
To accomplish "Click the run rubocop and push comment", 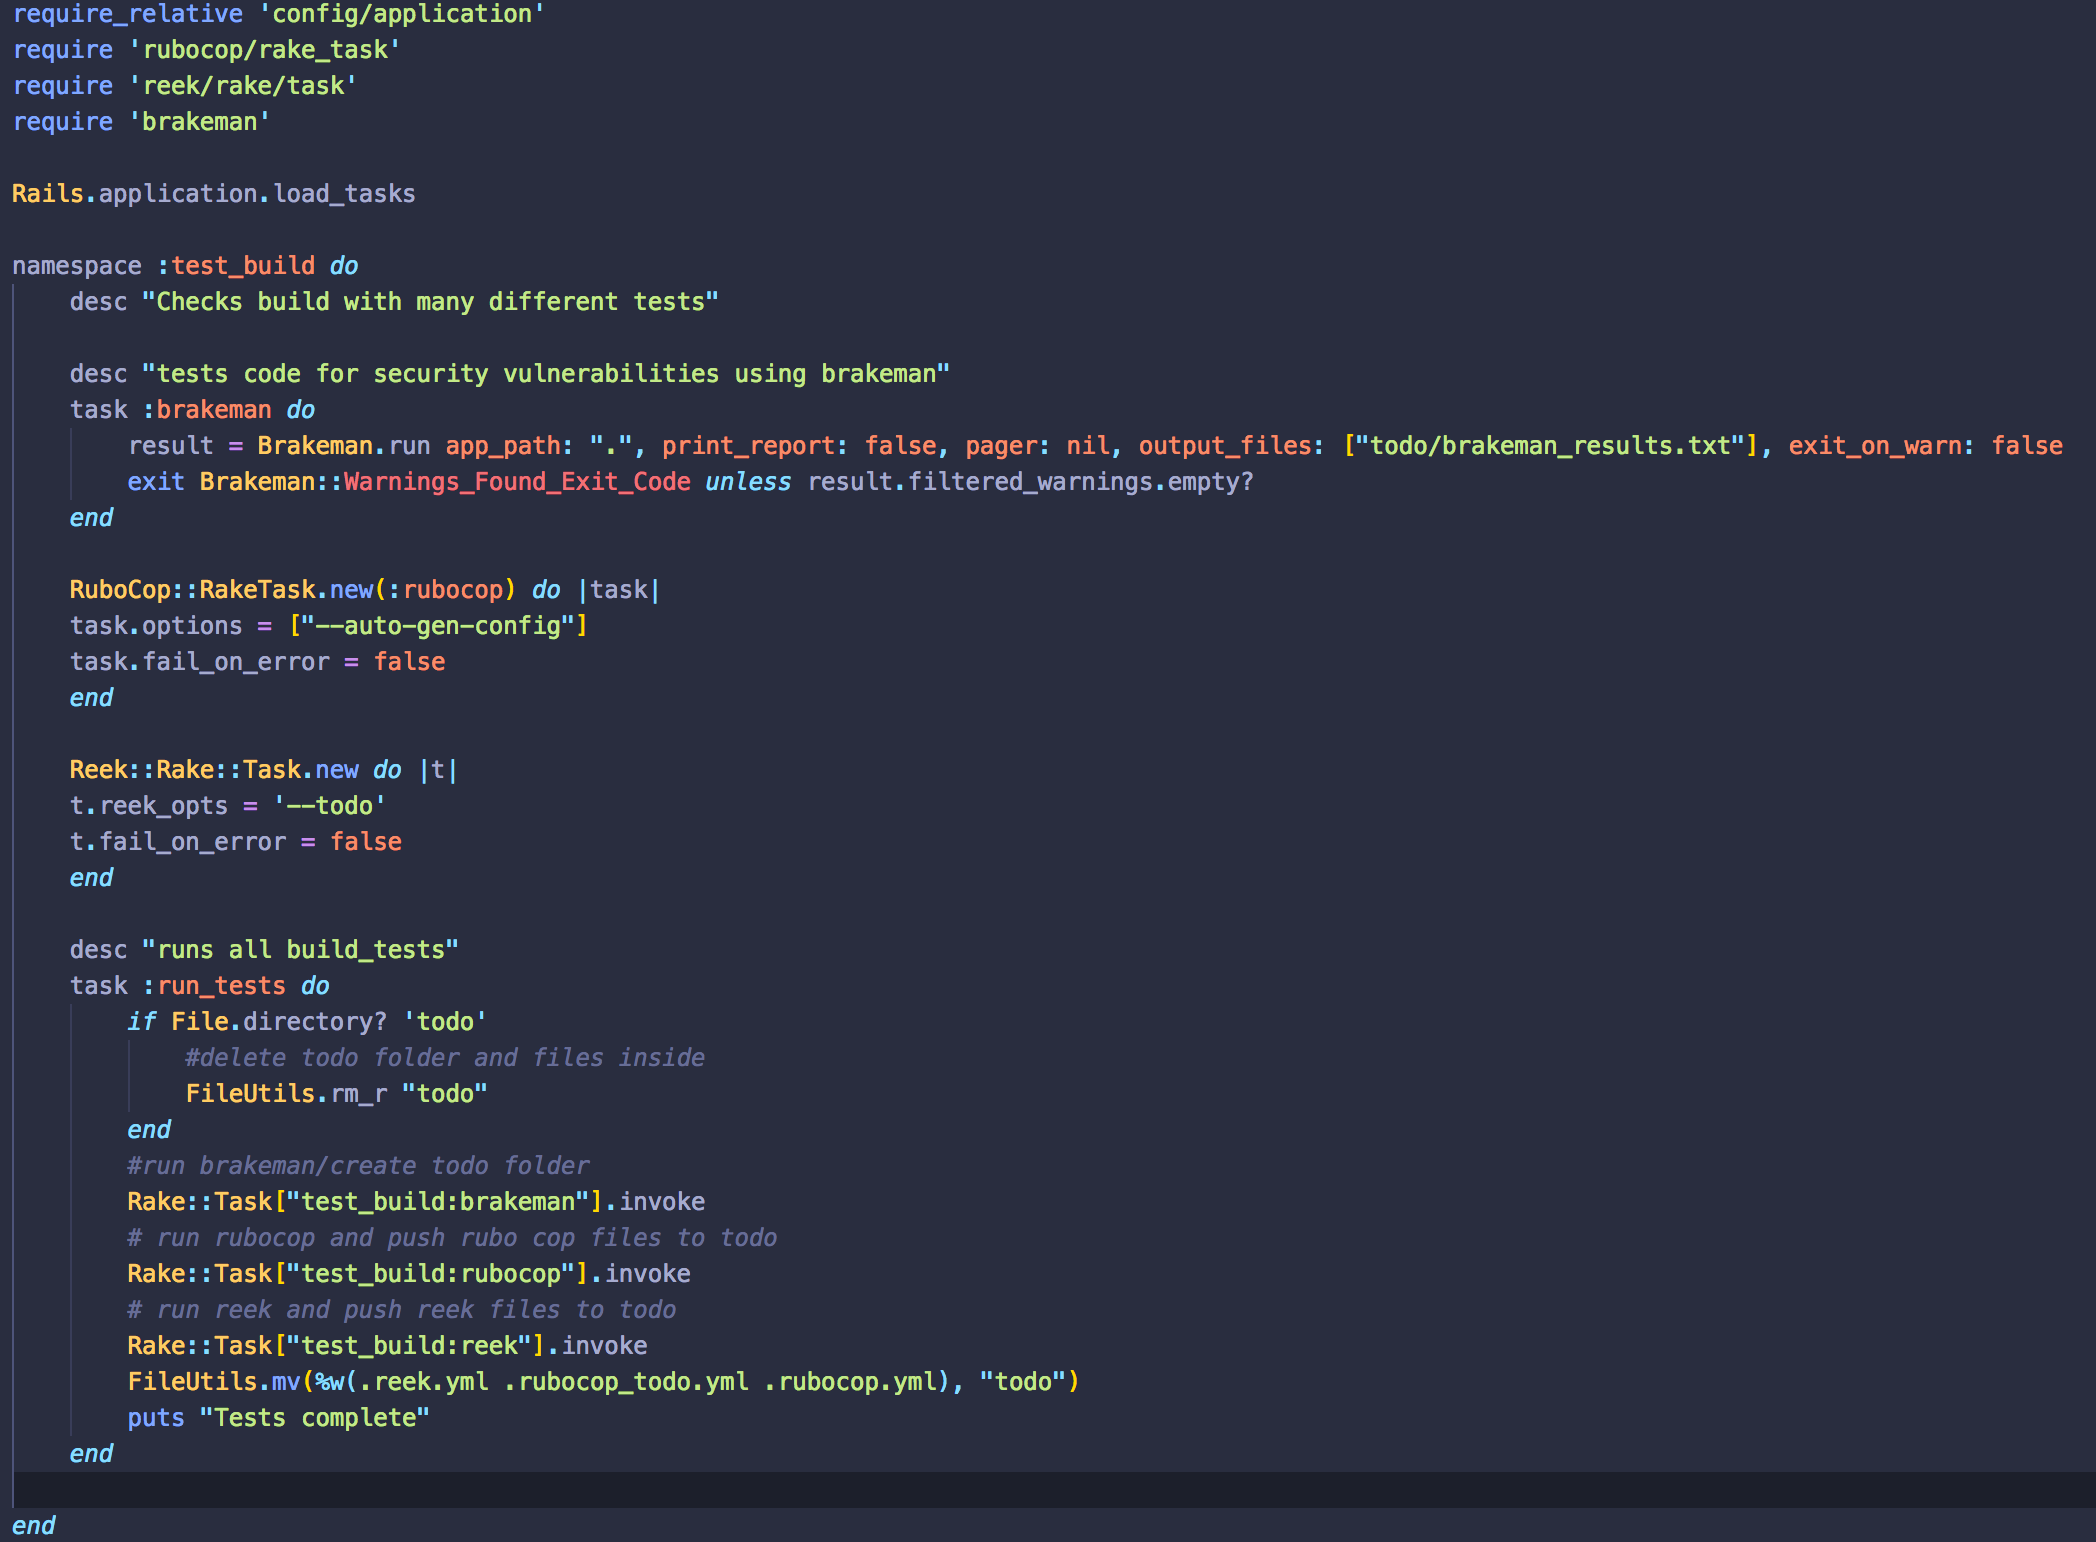I will pyautogui.click(x=452, y=1238).
